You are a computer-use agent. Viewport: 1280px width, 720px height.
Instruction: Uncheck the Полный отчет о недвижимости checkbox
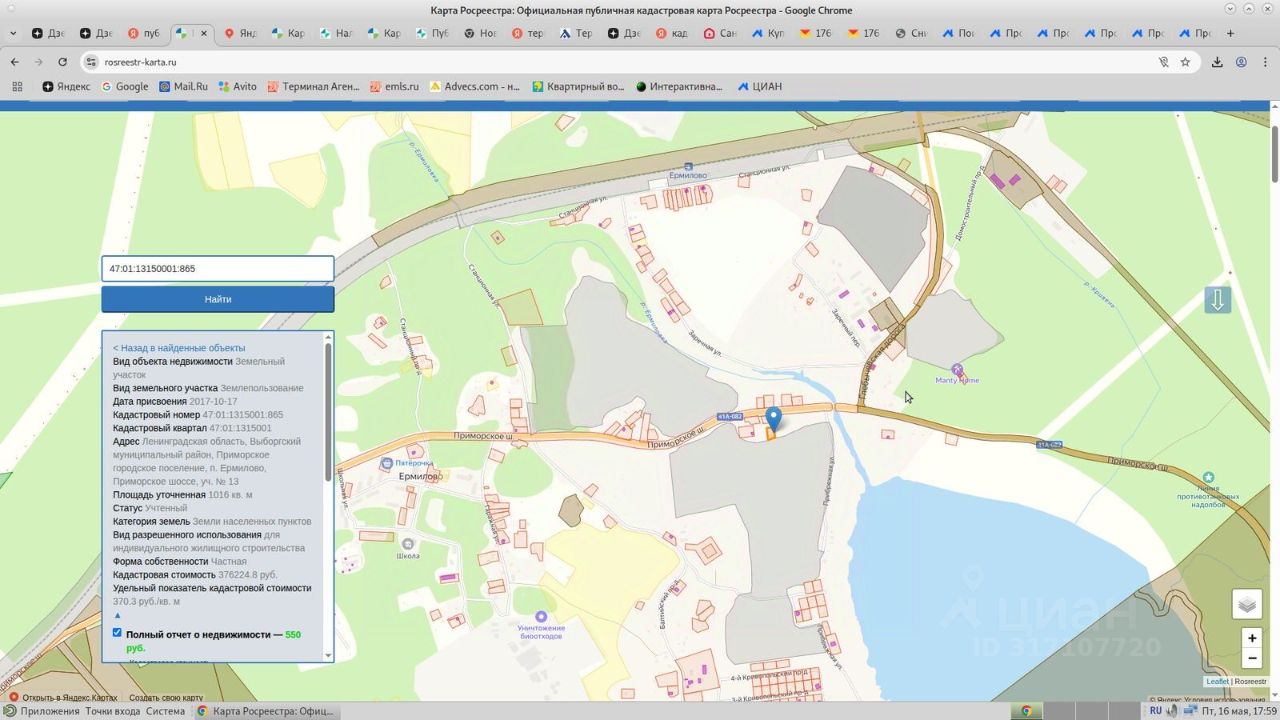117,633
